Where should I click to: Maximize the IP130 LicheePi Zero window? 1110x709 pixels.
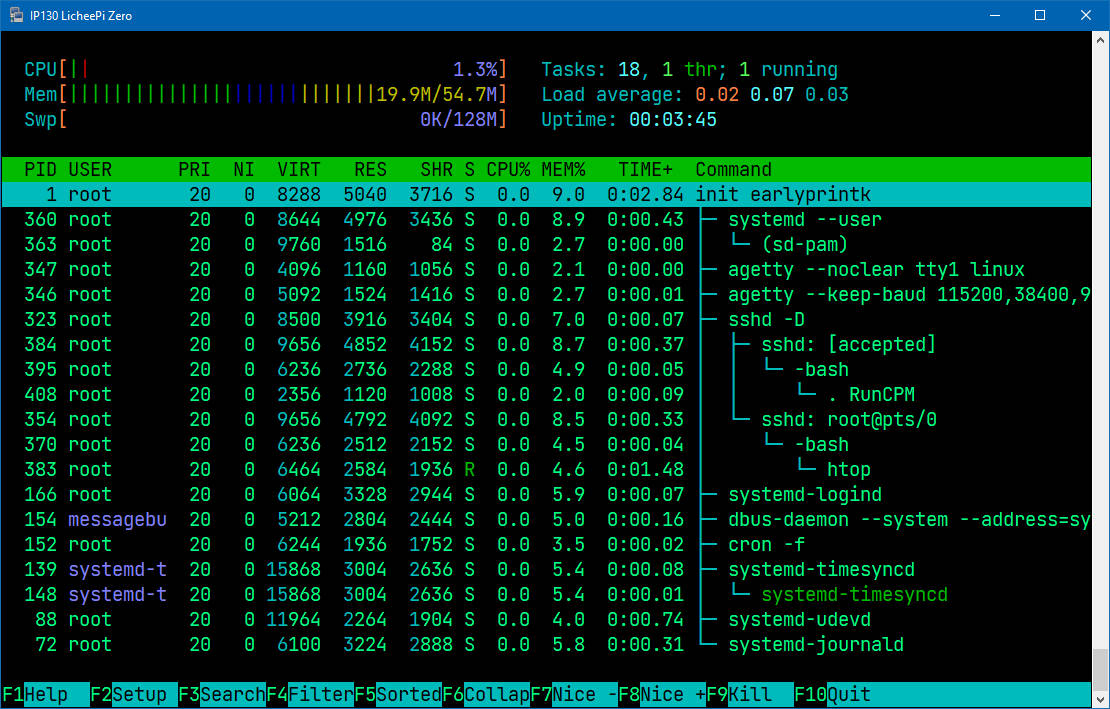pyautogui.click(x=1039, y=15)
